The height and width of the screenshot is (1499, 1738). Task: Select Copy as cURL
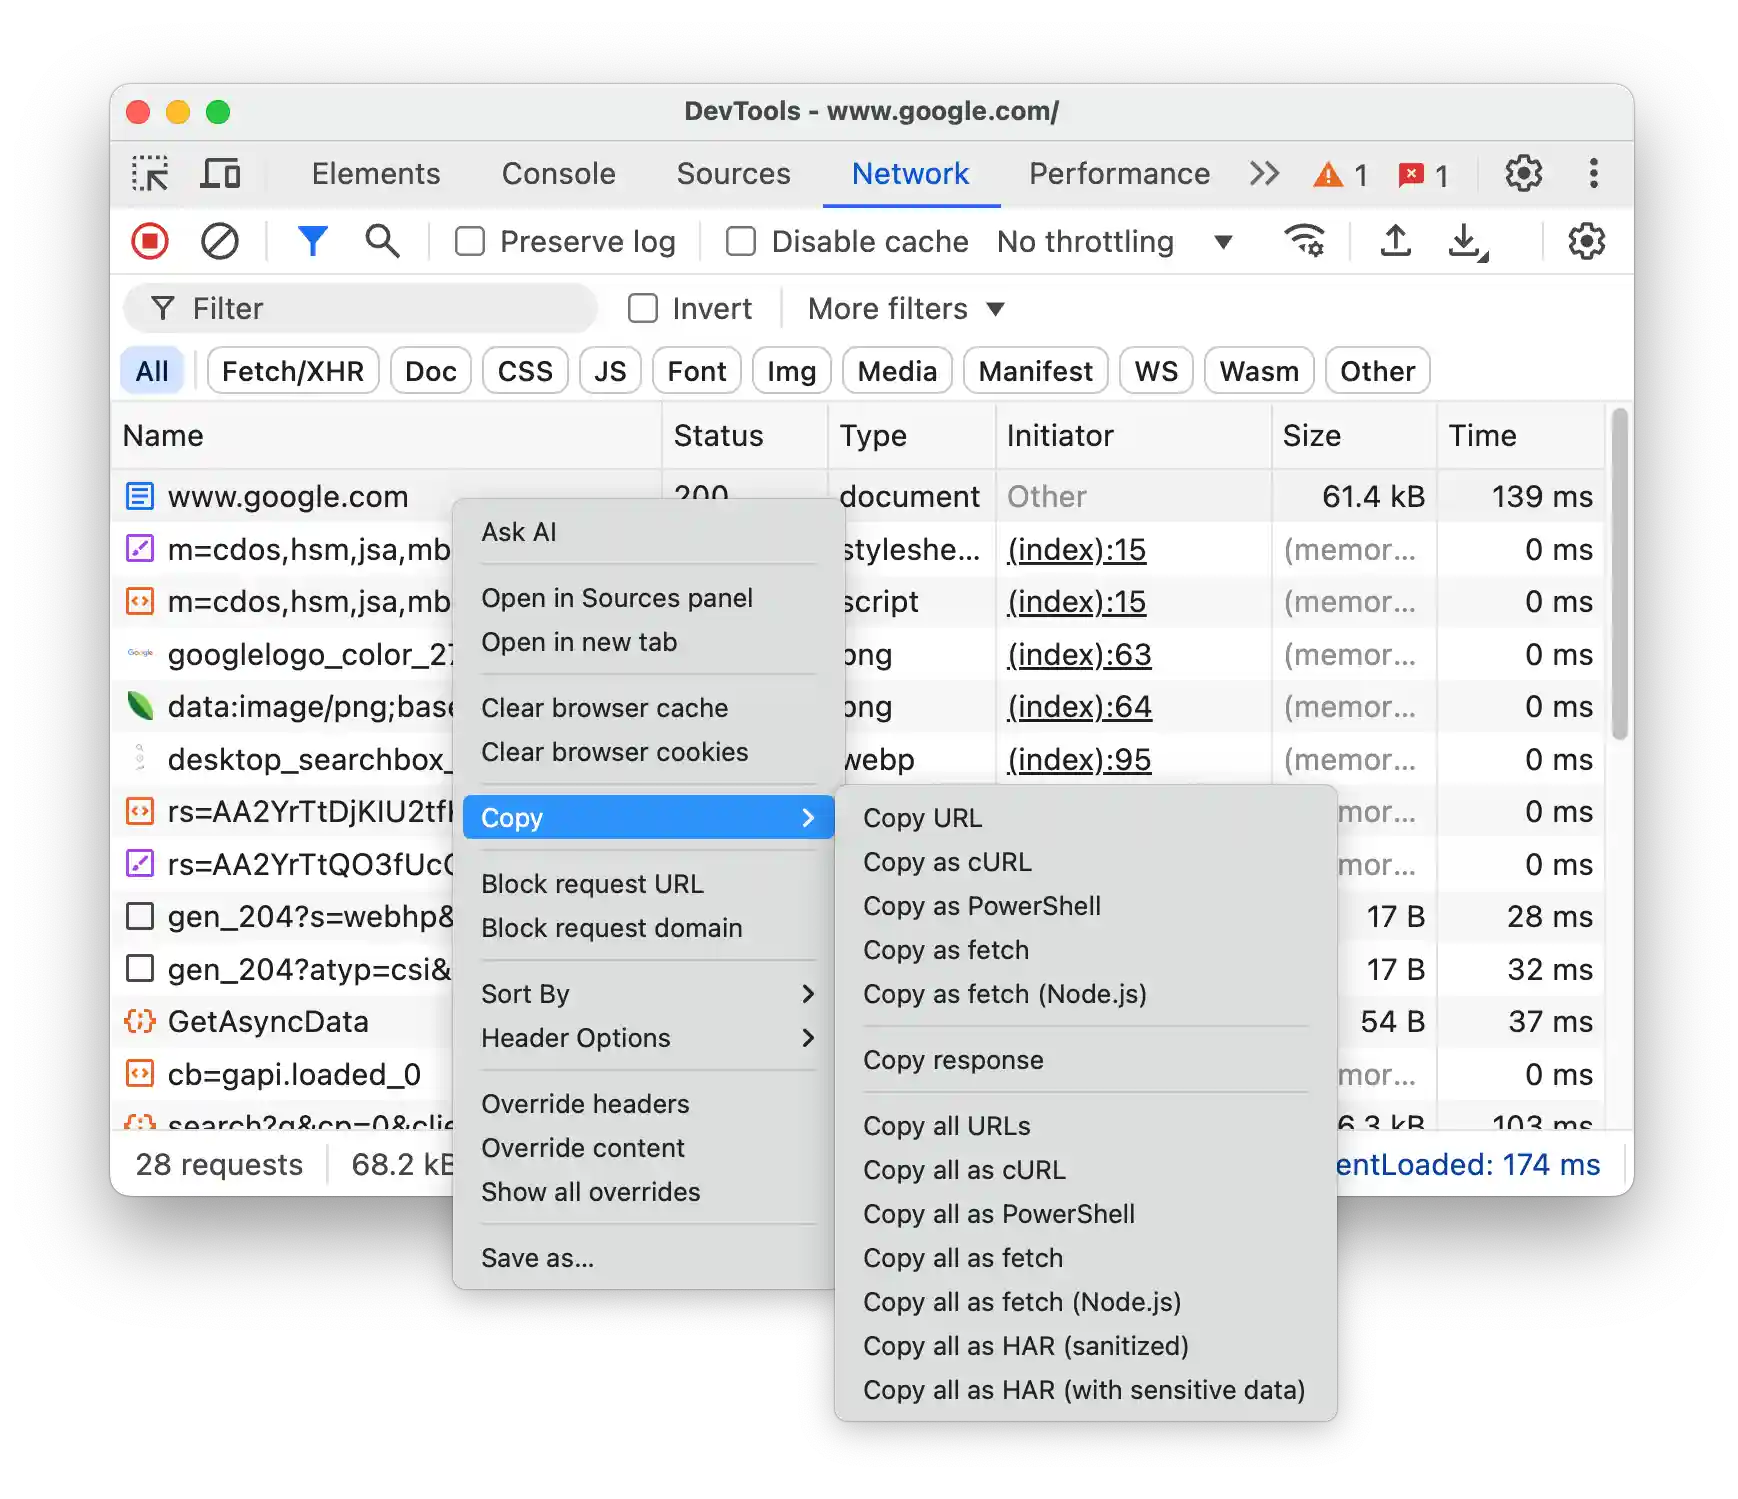[947, 862]
